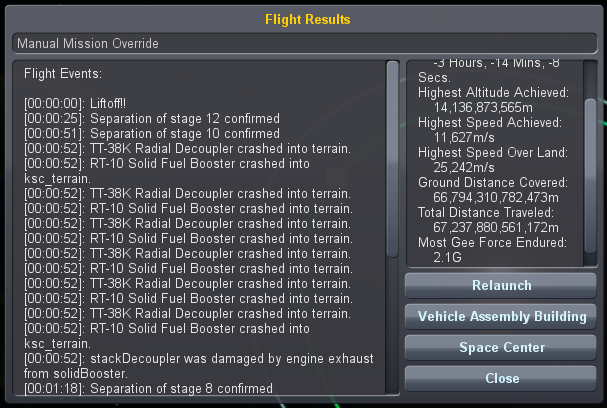Click the Total Distance Traveled value
This screenshot has height=408, width=607.
point(496,228)
